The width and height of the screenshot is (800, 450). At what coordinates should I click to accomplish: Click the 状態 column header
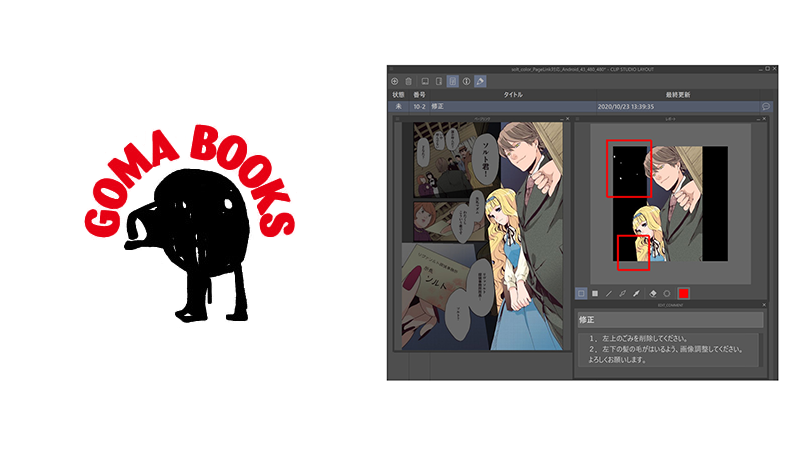[398, 94]
